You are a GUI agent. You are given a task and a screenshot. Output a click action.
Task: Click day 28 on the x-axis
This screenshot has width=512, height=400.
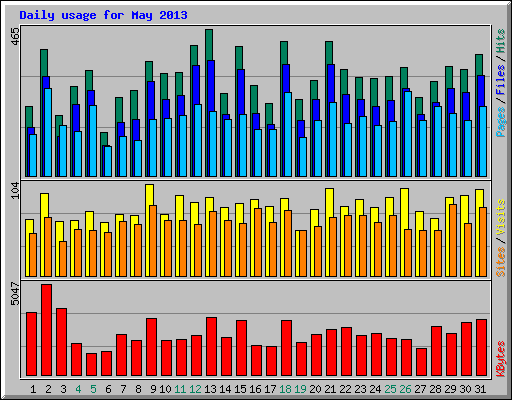(435, 389)
